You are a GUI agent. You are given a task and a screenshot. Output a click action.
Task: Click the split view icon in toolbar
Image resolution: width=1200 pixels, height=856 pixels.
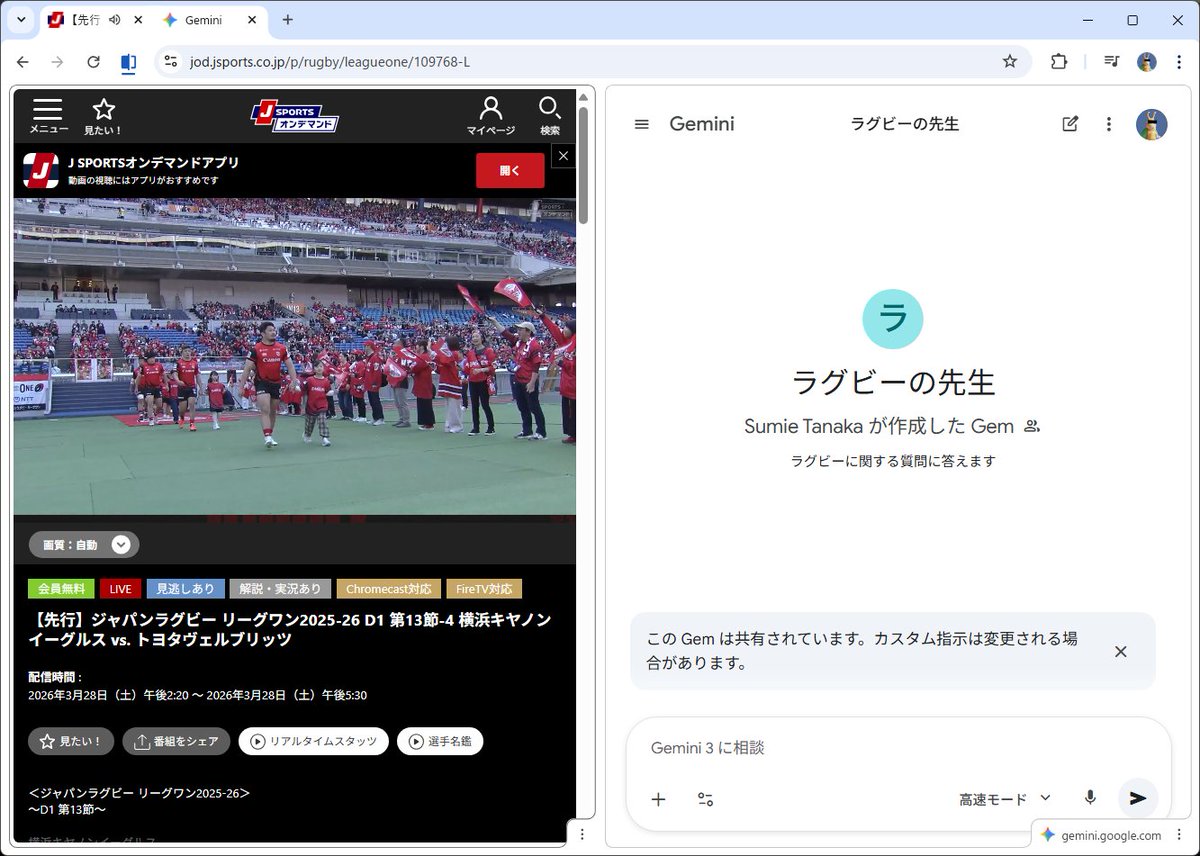128,62
